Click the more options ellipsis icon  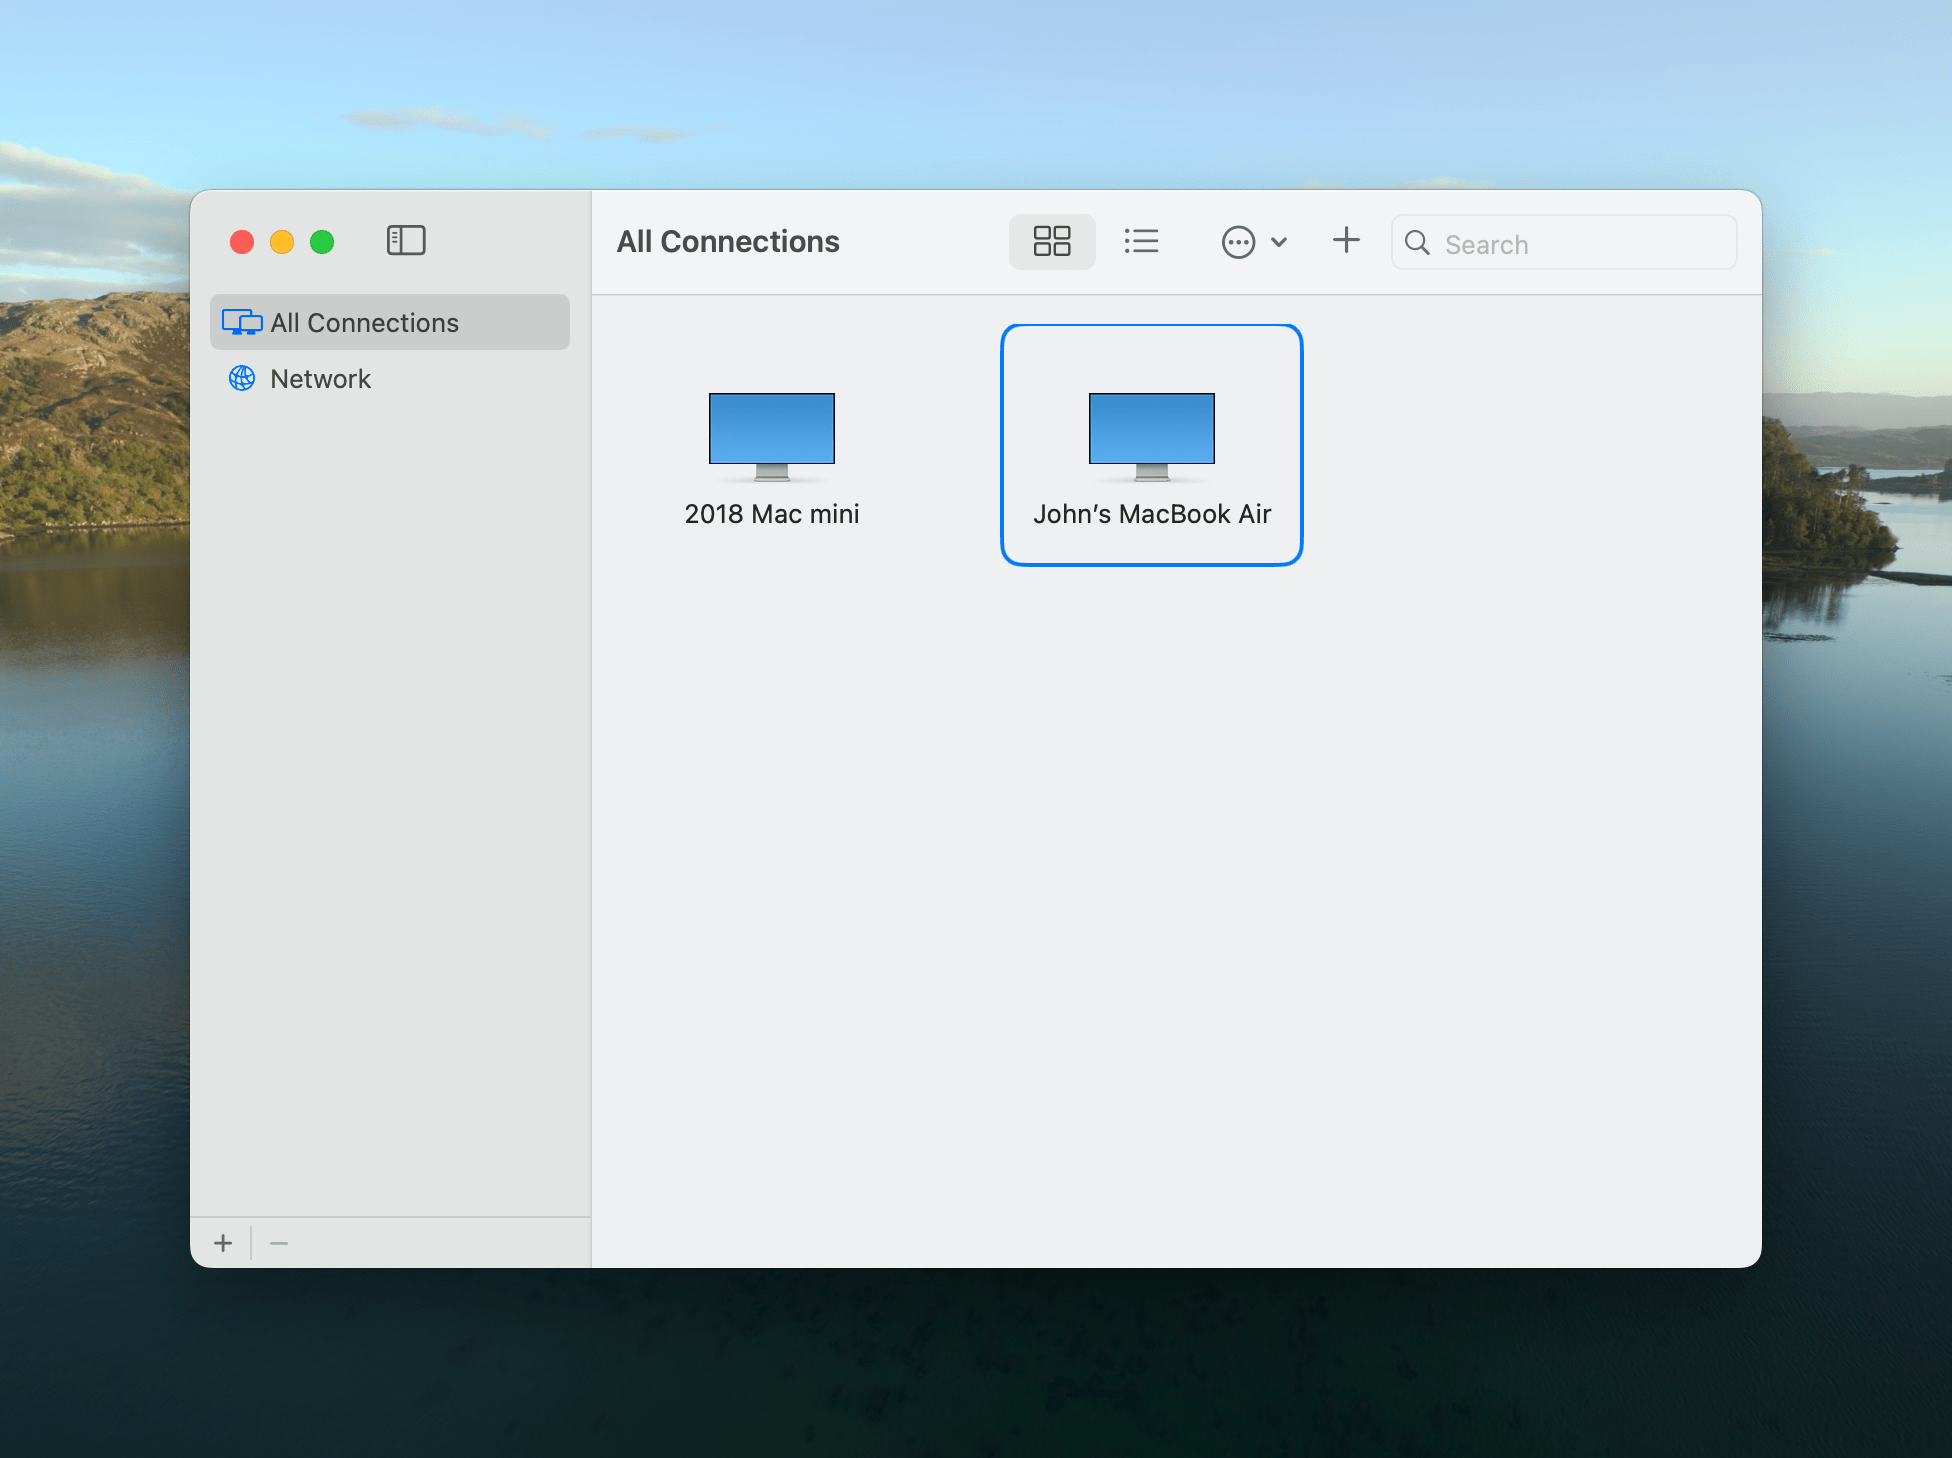pyautogui.click(x=1237, y=242)
